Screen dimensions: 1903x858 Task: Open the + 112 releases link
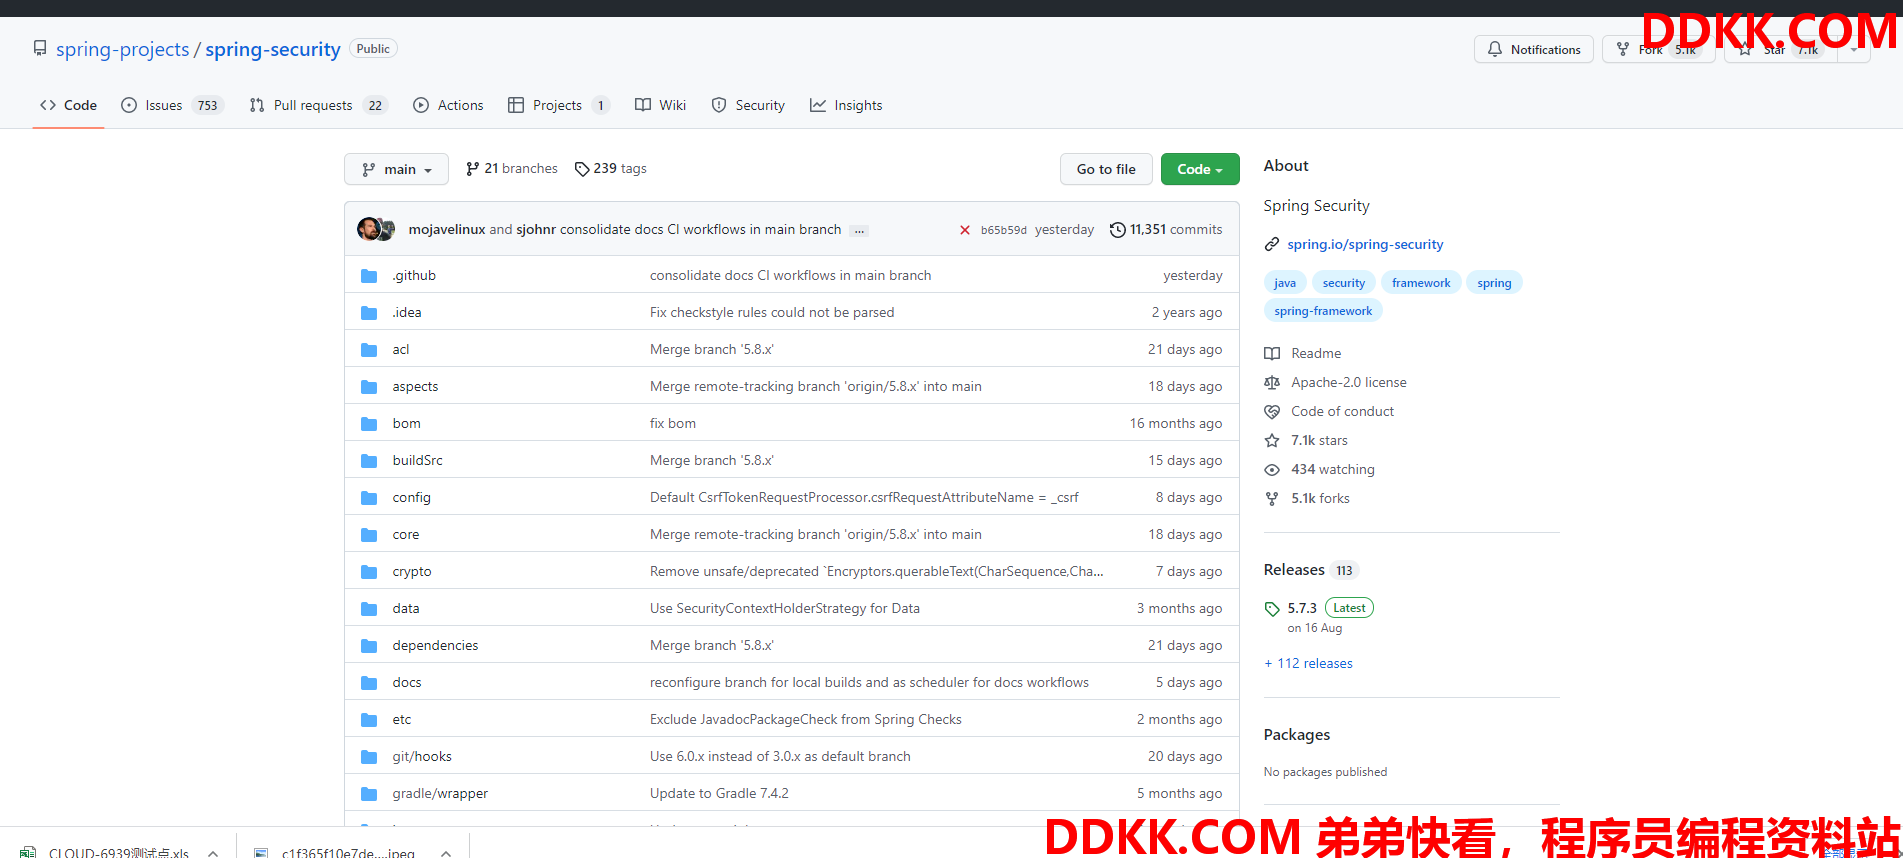[1308, 663]
